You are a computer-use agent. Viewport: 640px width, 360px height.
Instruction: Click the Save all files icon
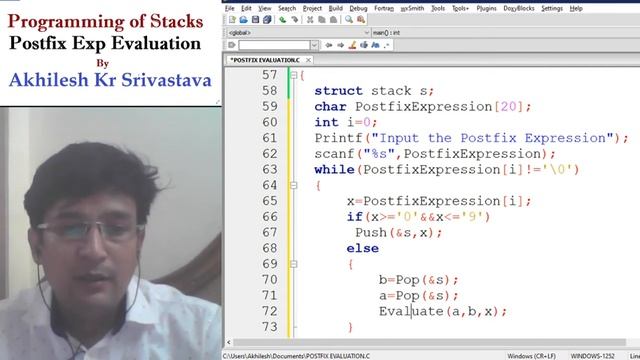pyautogui.click(x=267, y=20)
